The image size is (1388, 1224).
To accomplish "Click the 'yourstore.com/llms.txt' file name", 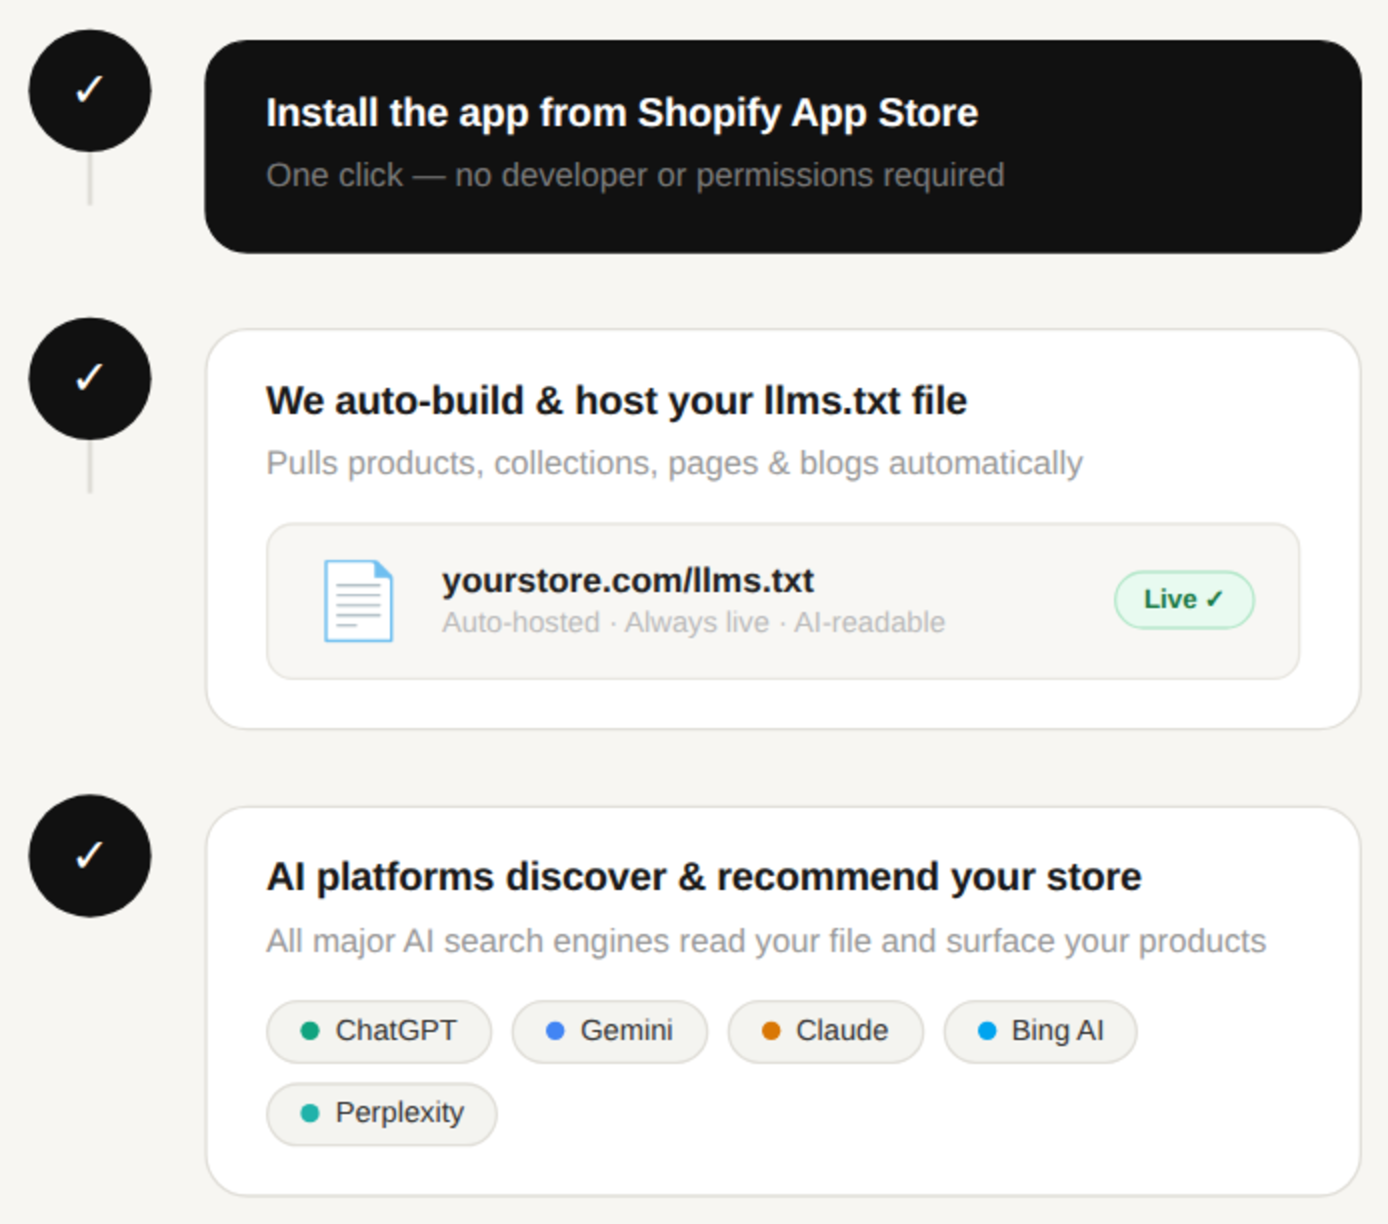I will coord(628,581).
